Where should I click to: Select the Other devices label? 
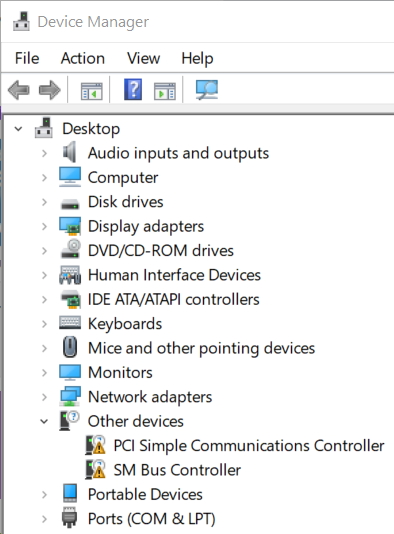click(136, 421)
